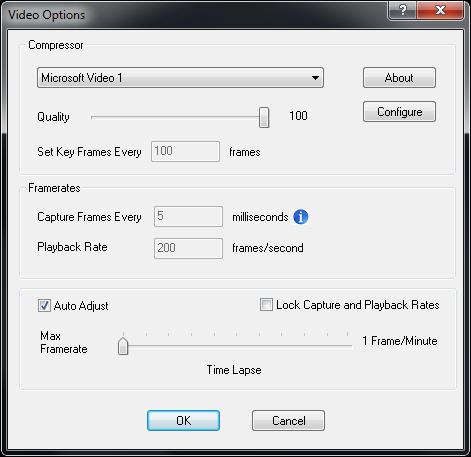Click the About button for the compressor
Image resolution: width=471 pixels, height=457 pixels.
[x=399, y=78]
